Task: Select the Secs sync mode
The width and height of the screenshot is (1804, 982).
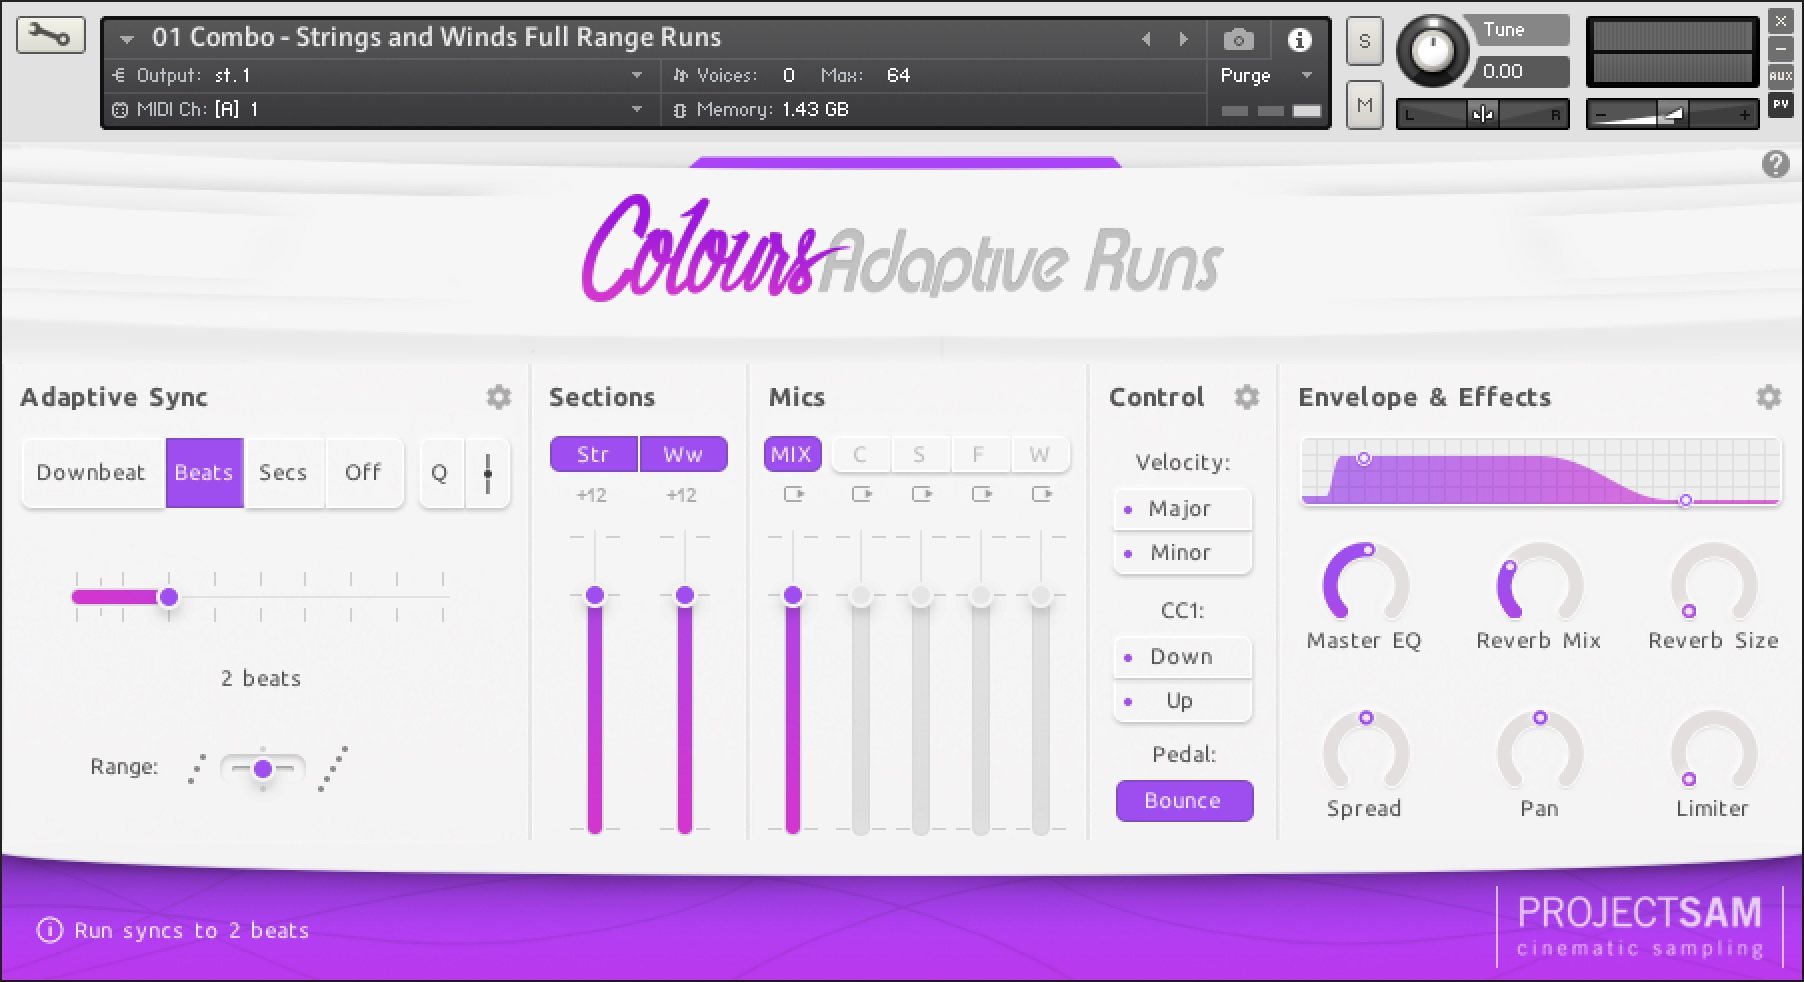Action: pos(283,473)
